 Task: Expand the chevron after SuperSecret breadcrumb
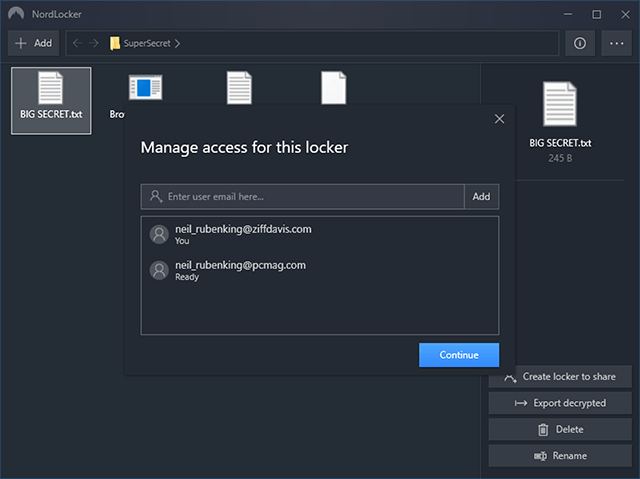pos(178,43)
